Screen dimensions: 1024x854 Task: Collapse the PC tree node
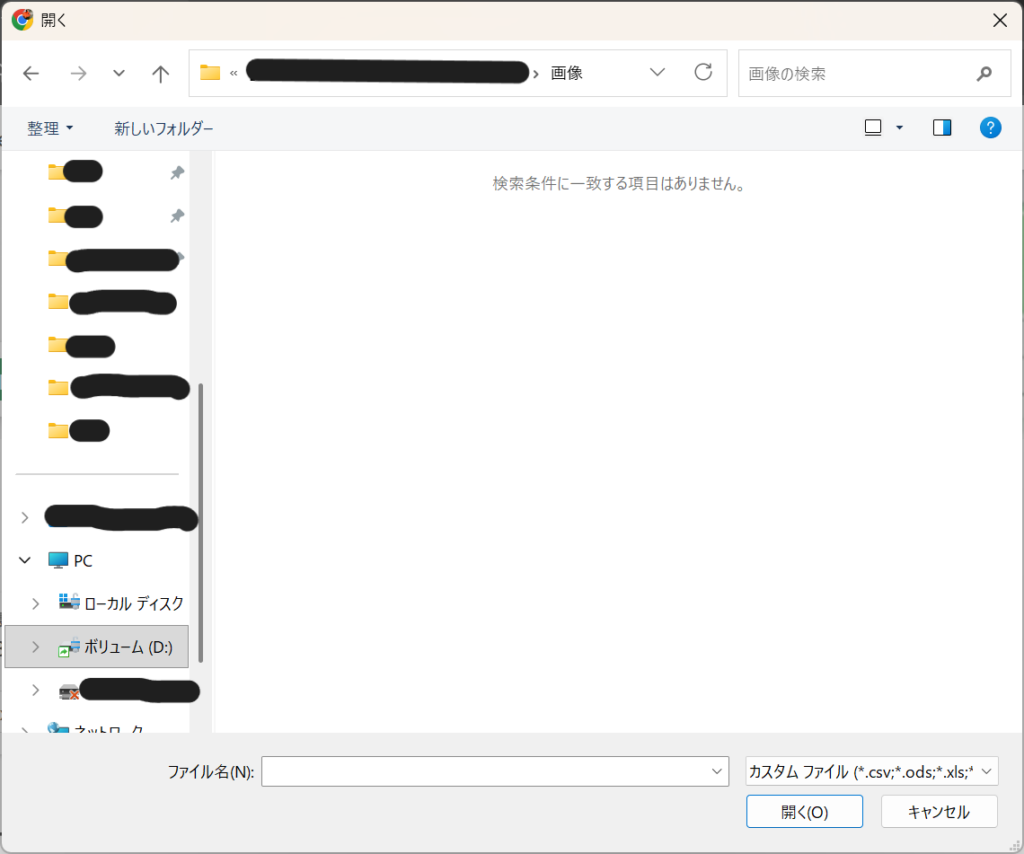tap(25, 561)
